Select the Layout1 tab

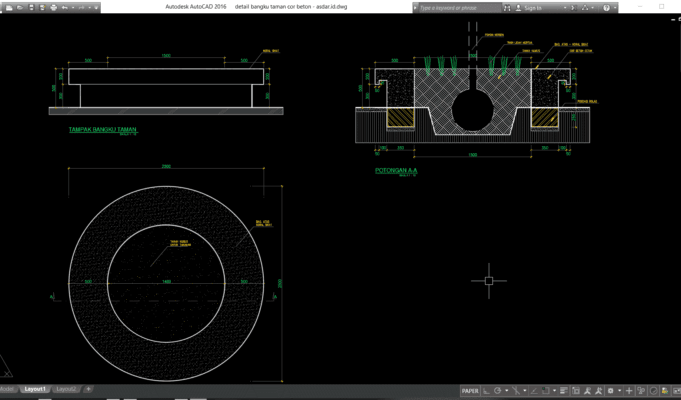[x=35, y=389]
